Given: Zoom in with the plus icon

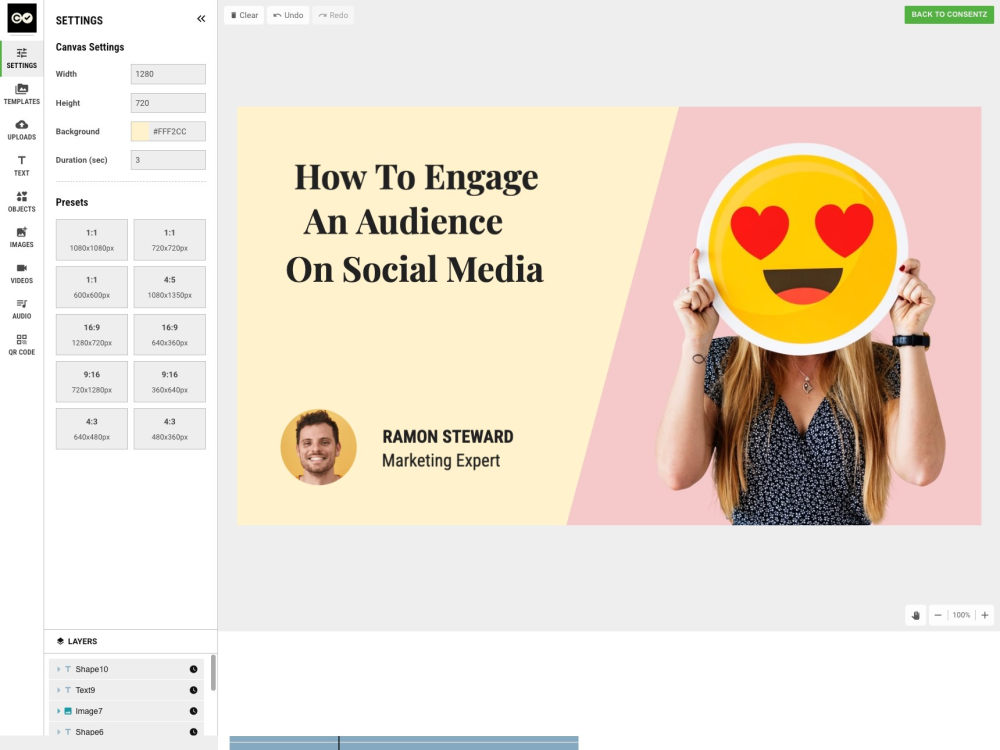Looking at the screenshot, I should coord(985,615).
